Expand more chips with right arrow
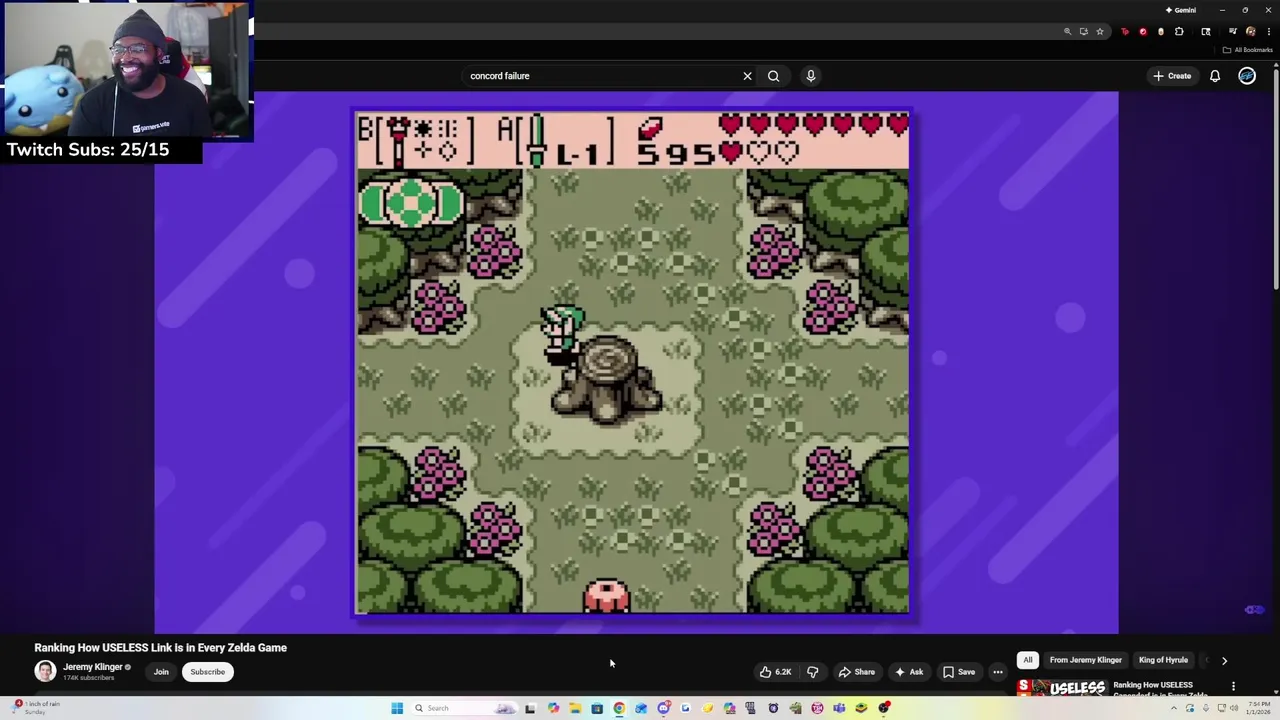Image resolution: width=1280 pixels, height=720 pixels. 1224,660
